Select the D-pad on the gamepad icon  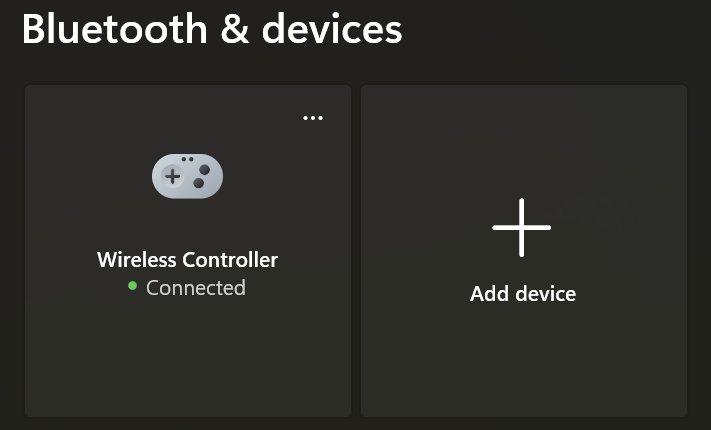pyautogui.click(x=172, y=176)
